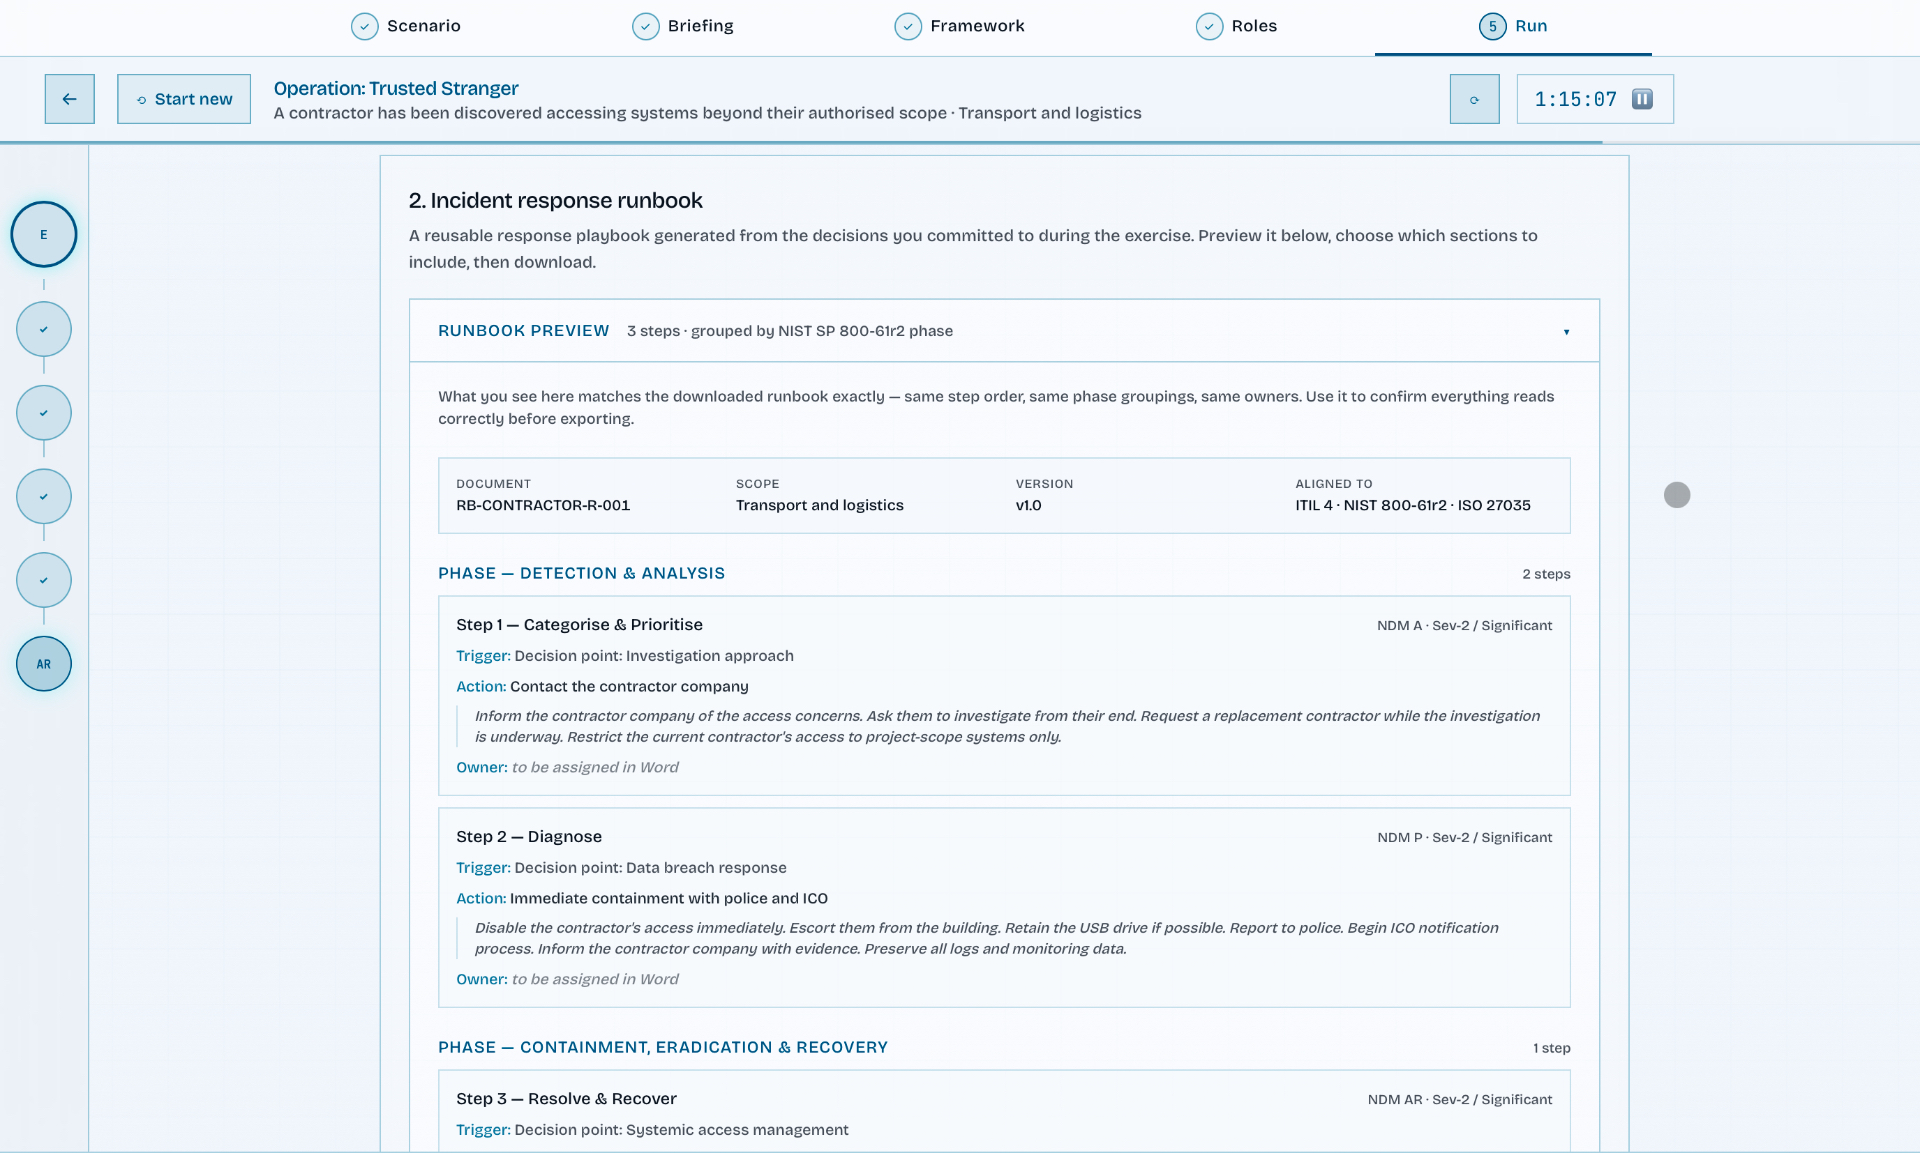Click the Step 3 — Resolve & Recover title

[x=566, y=1099]
